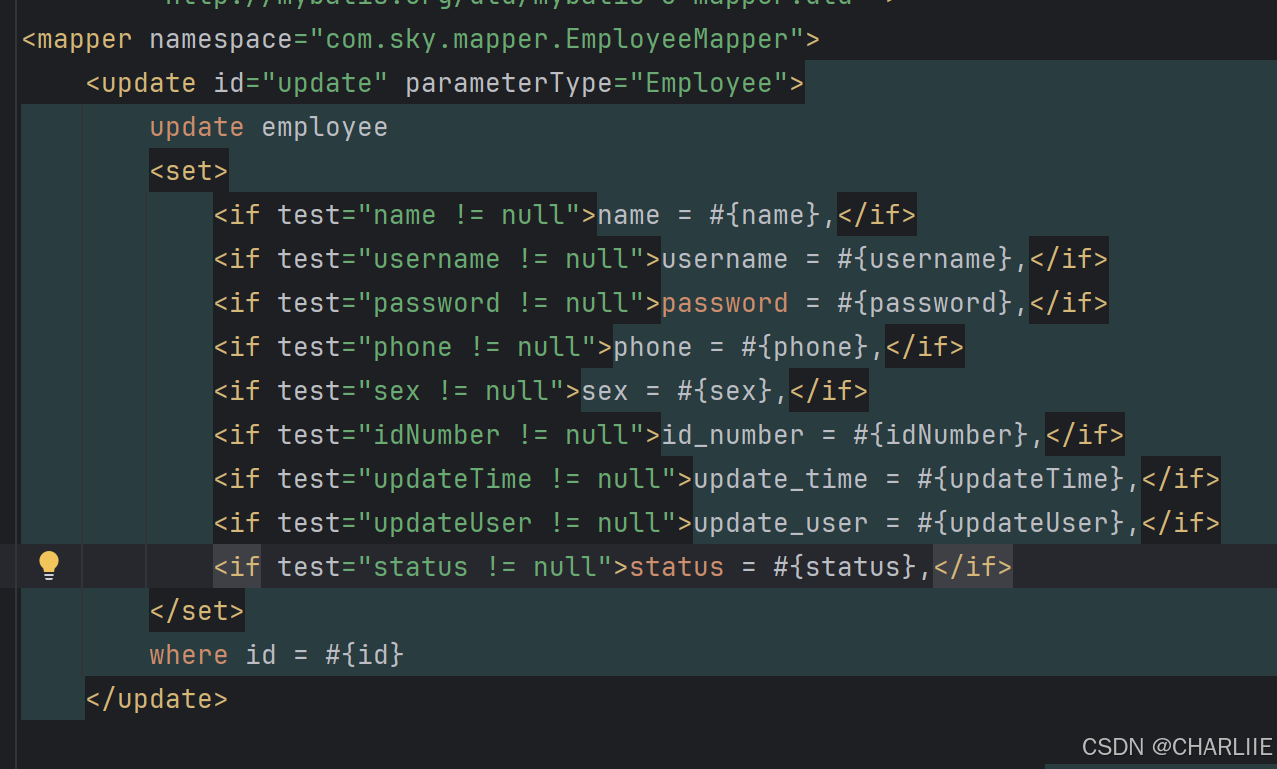This screenshot has width=1277, height=769.
Task: Click the closing </update> tag
Action: 156,698
